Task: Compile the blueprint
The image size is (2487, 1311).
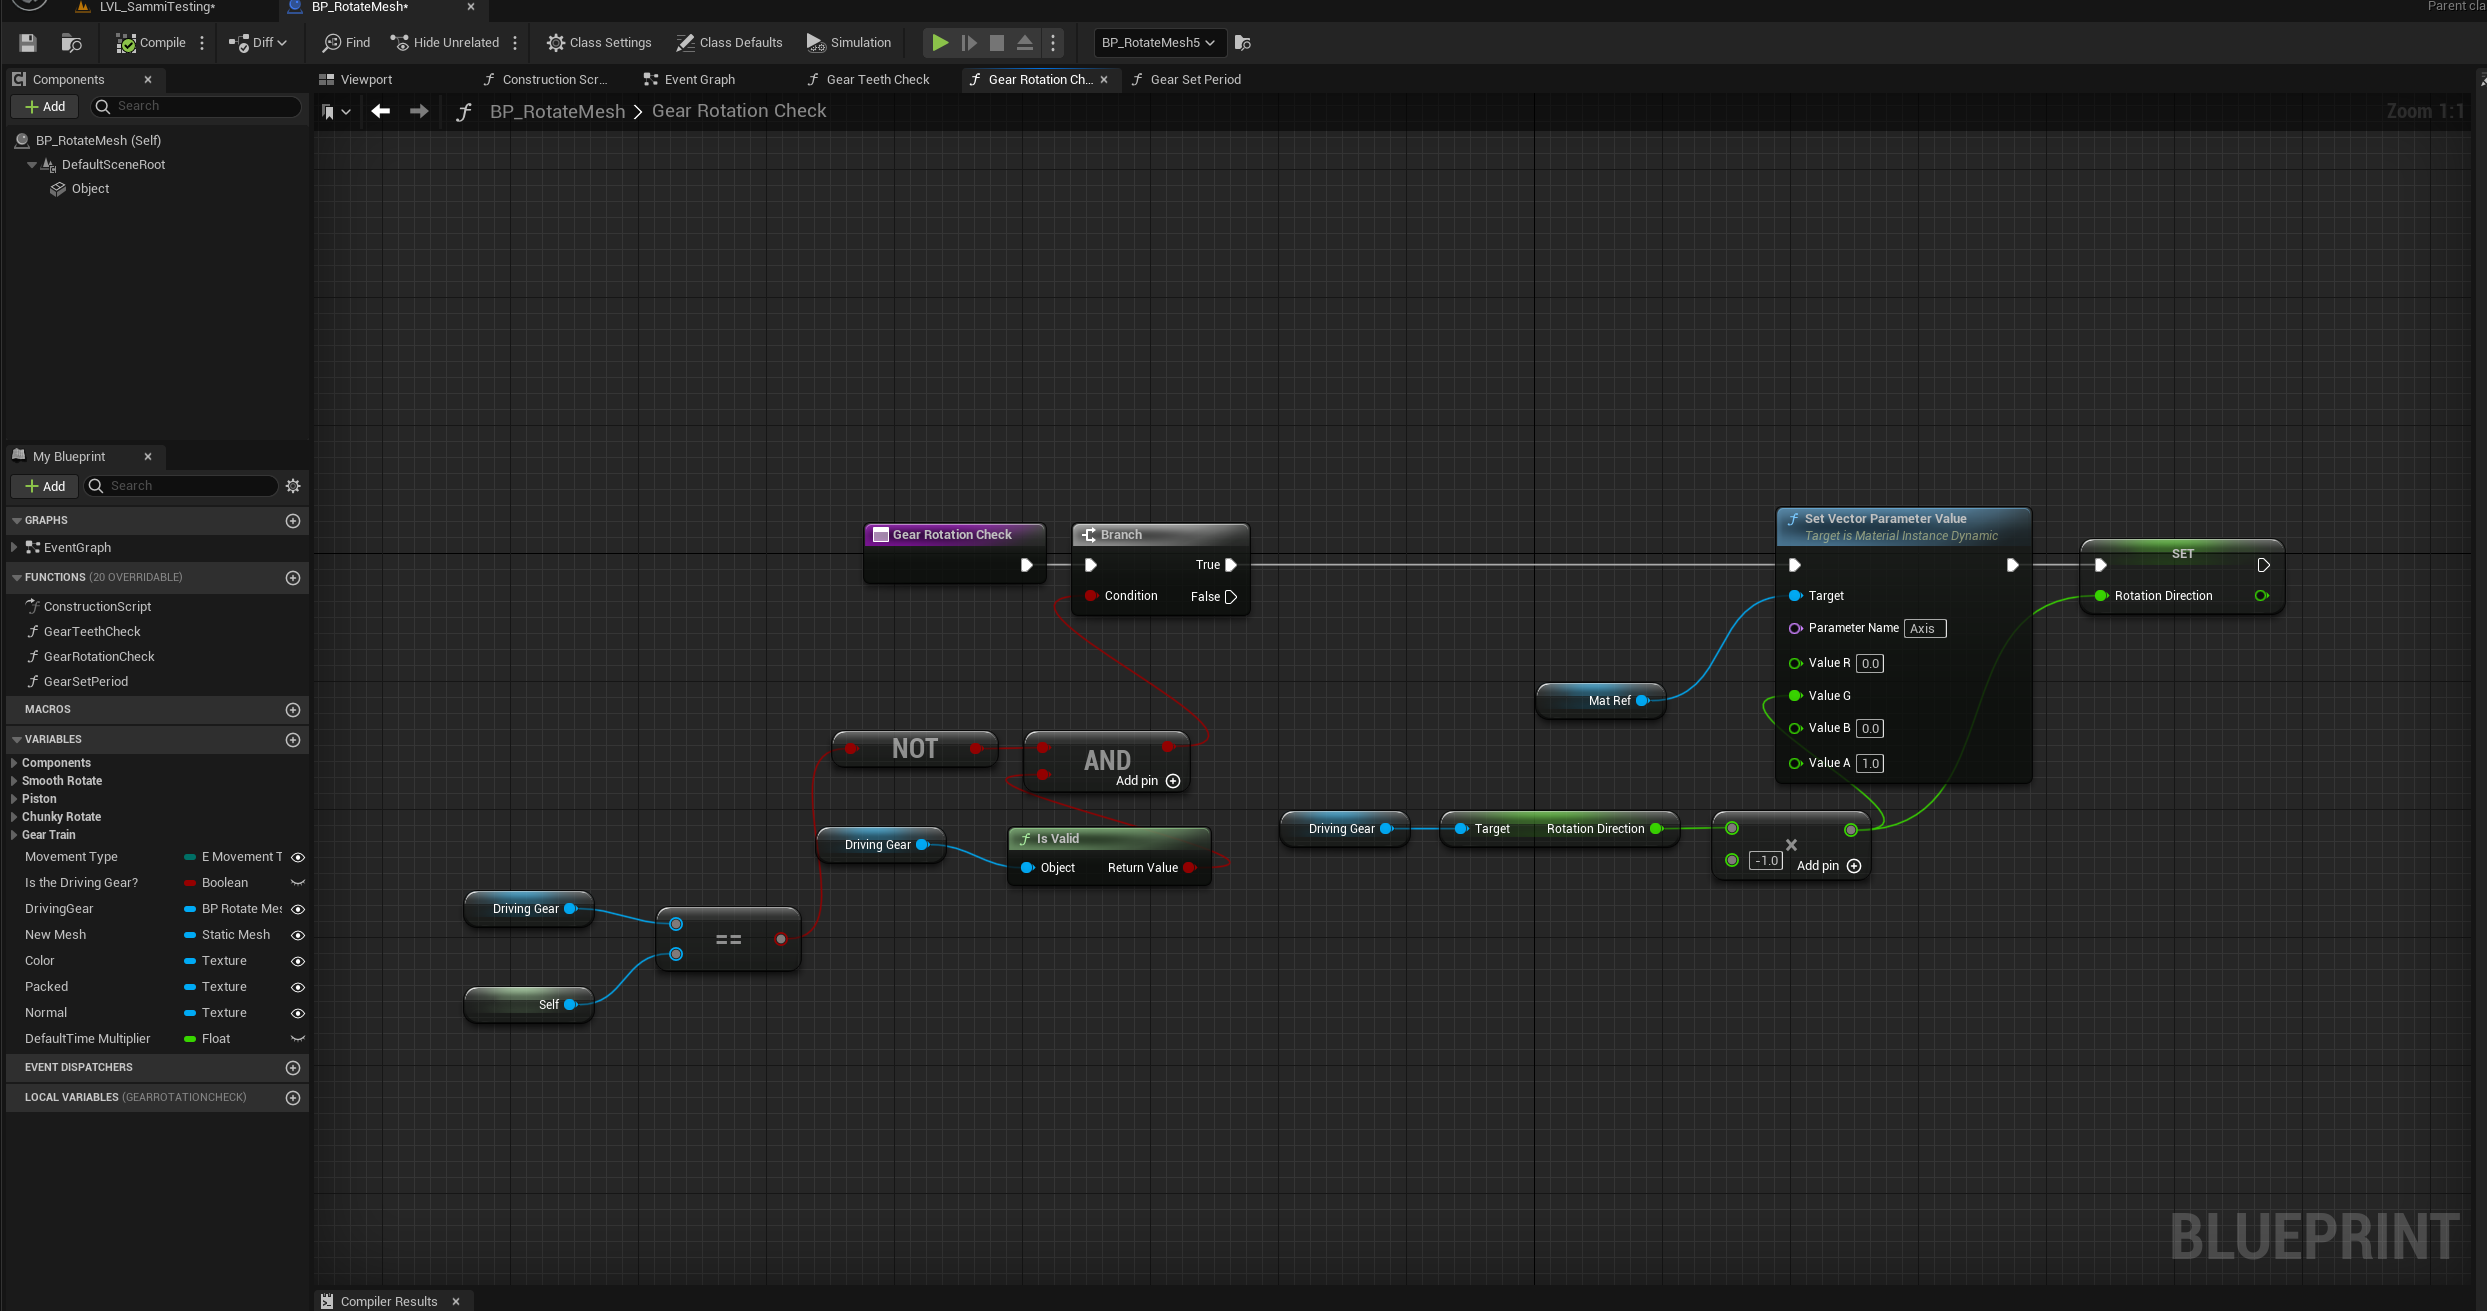Action: click(x=150, y=42)
